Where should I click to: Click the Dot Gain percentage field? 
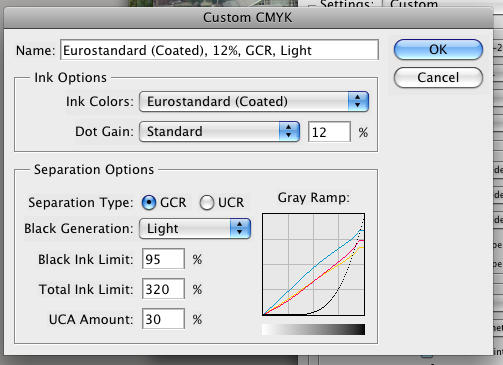[329, 132]
